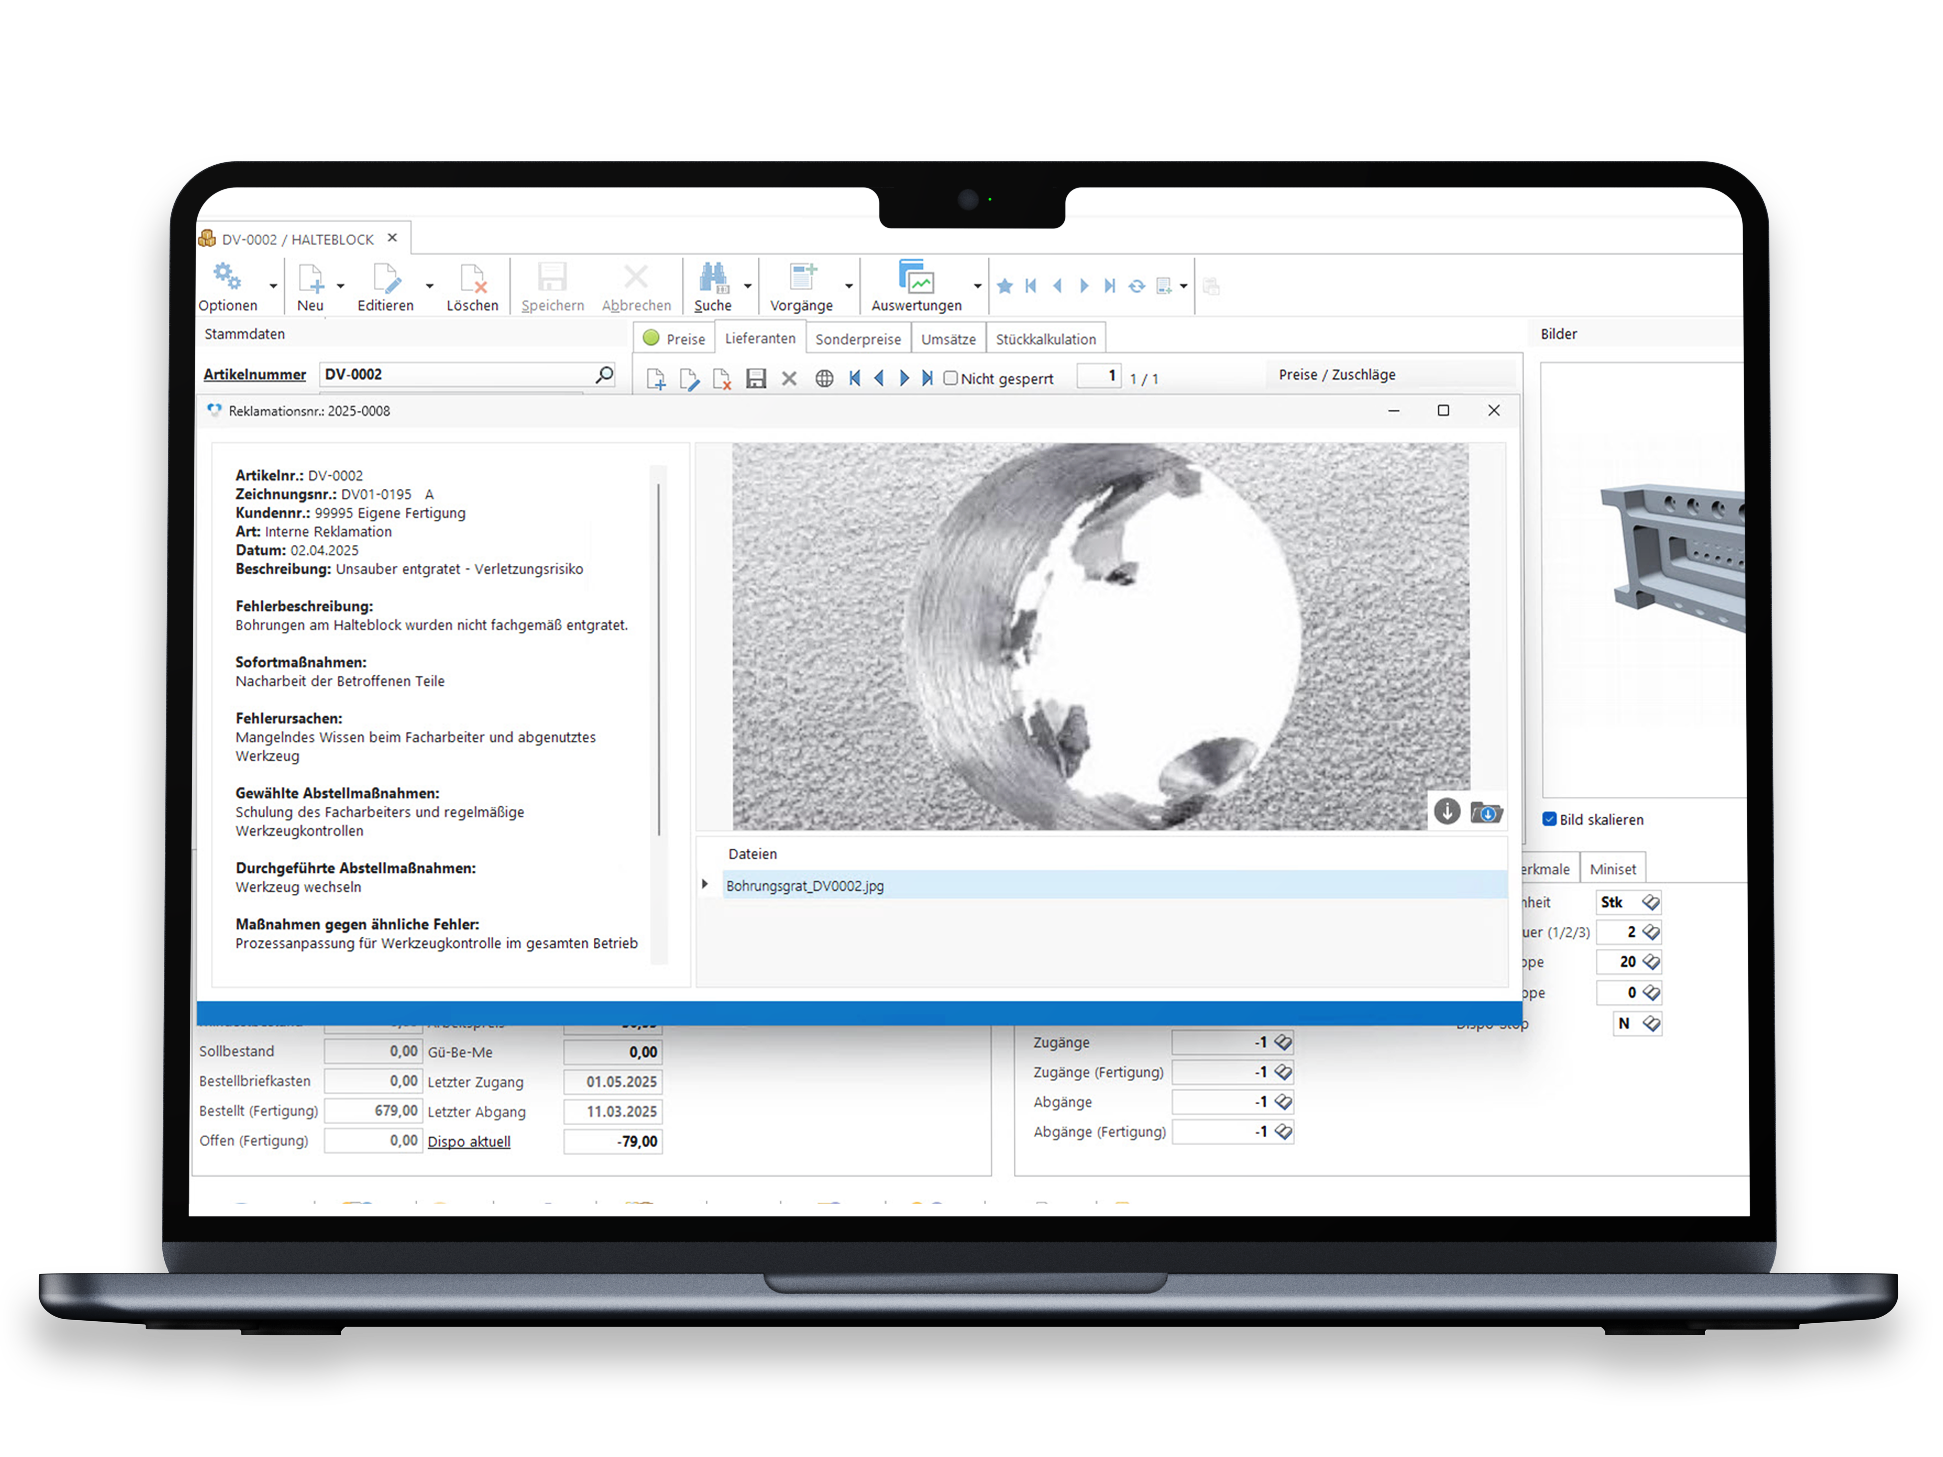This screenshot has width=1943, height=1457.
Task: Click the tag icon beside Abgänge (Fertigung)
Action: click(1283, 1131)
